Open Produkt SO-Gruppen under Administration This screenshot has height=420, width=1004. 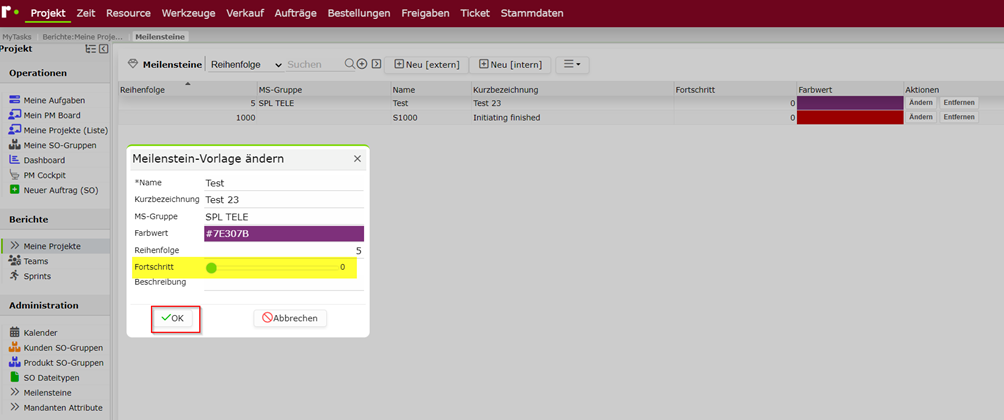click(56, 362)
